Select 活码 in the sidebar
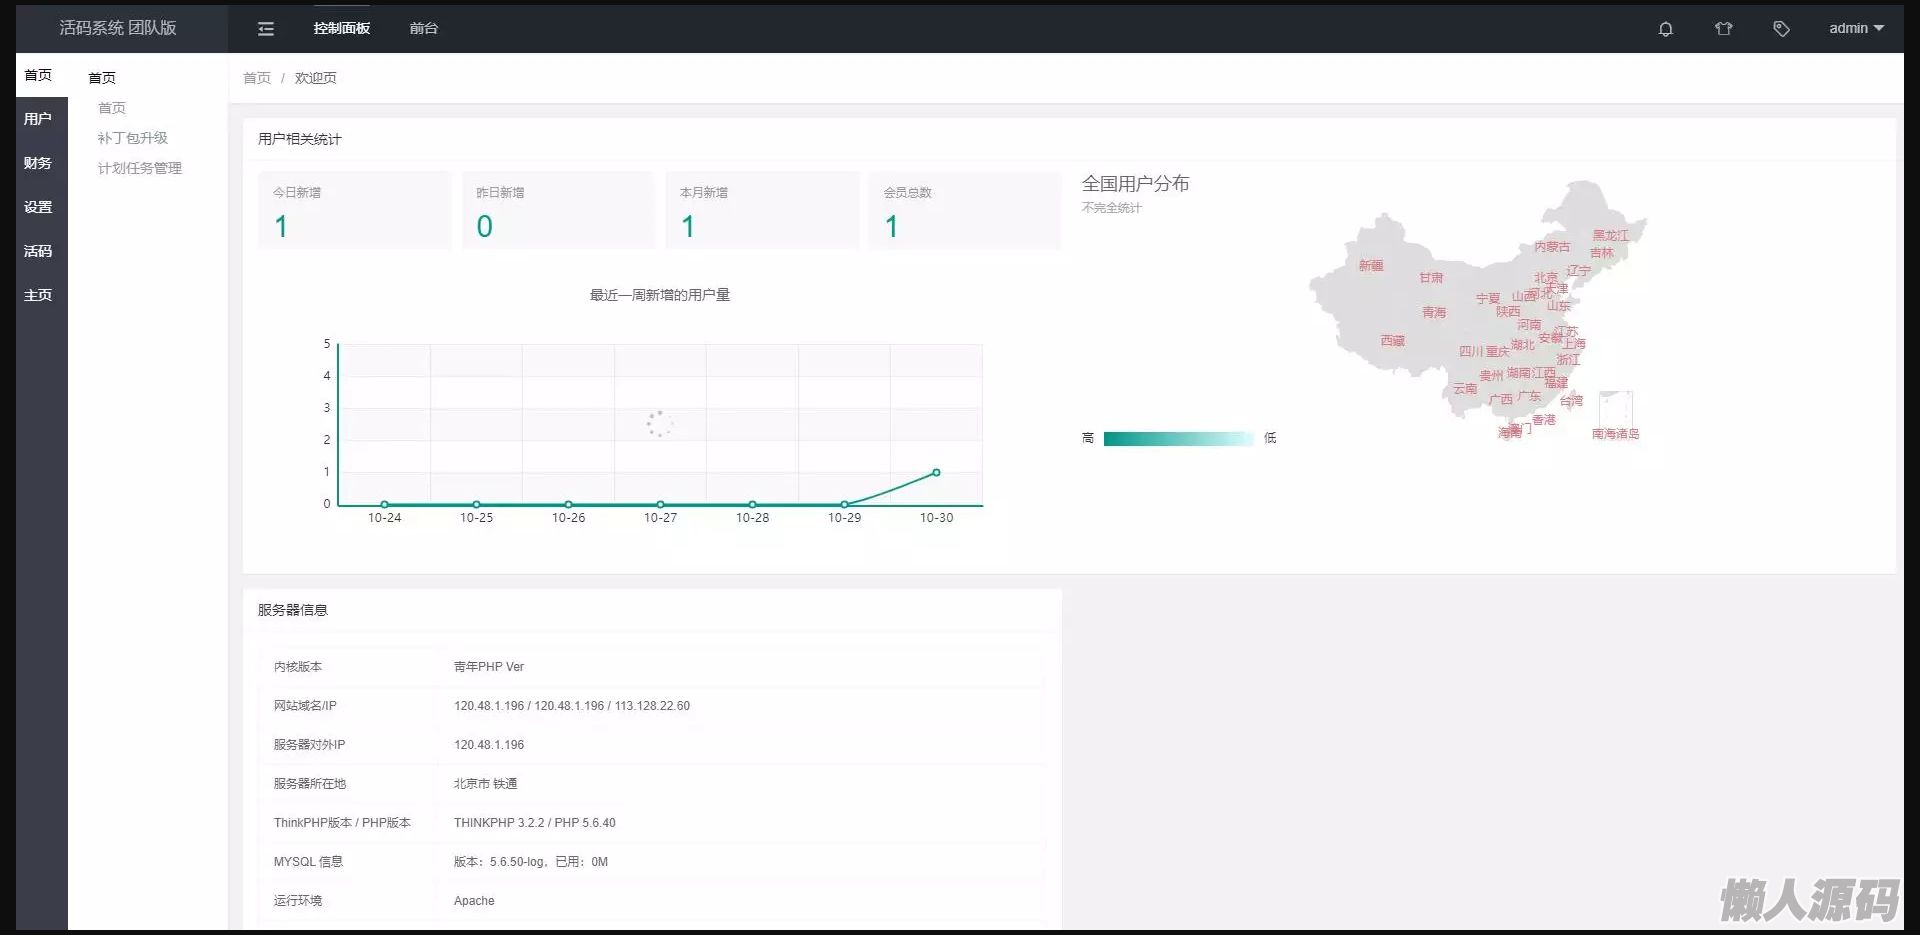The width and height of the screenshot is (1920, 935). pos(38,251)
